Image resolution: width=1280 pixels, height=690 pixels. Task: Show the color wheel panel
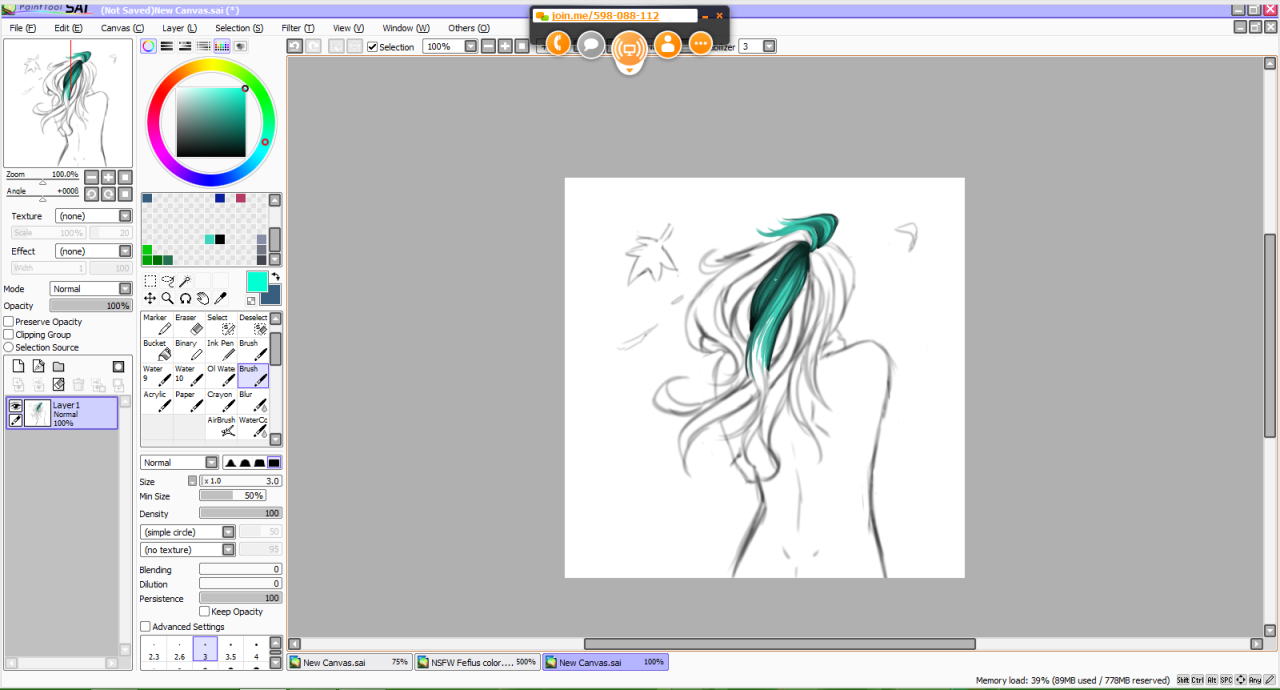click(148, 46)
